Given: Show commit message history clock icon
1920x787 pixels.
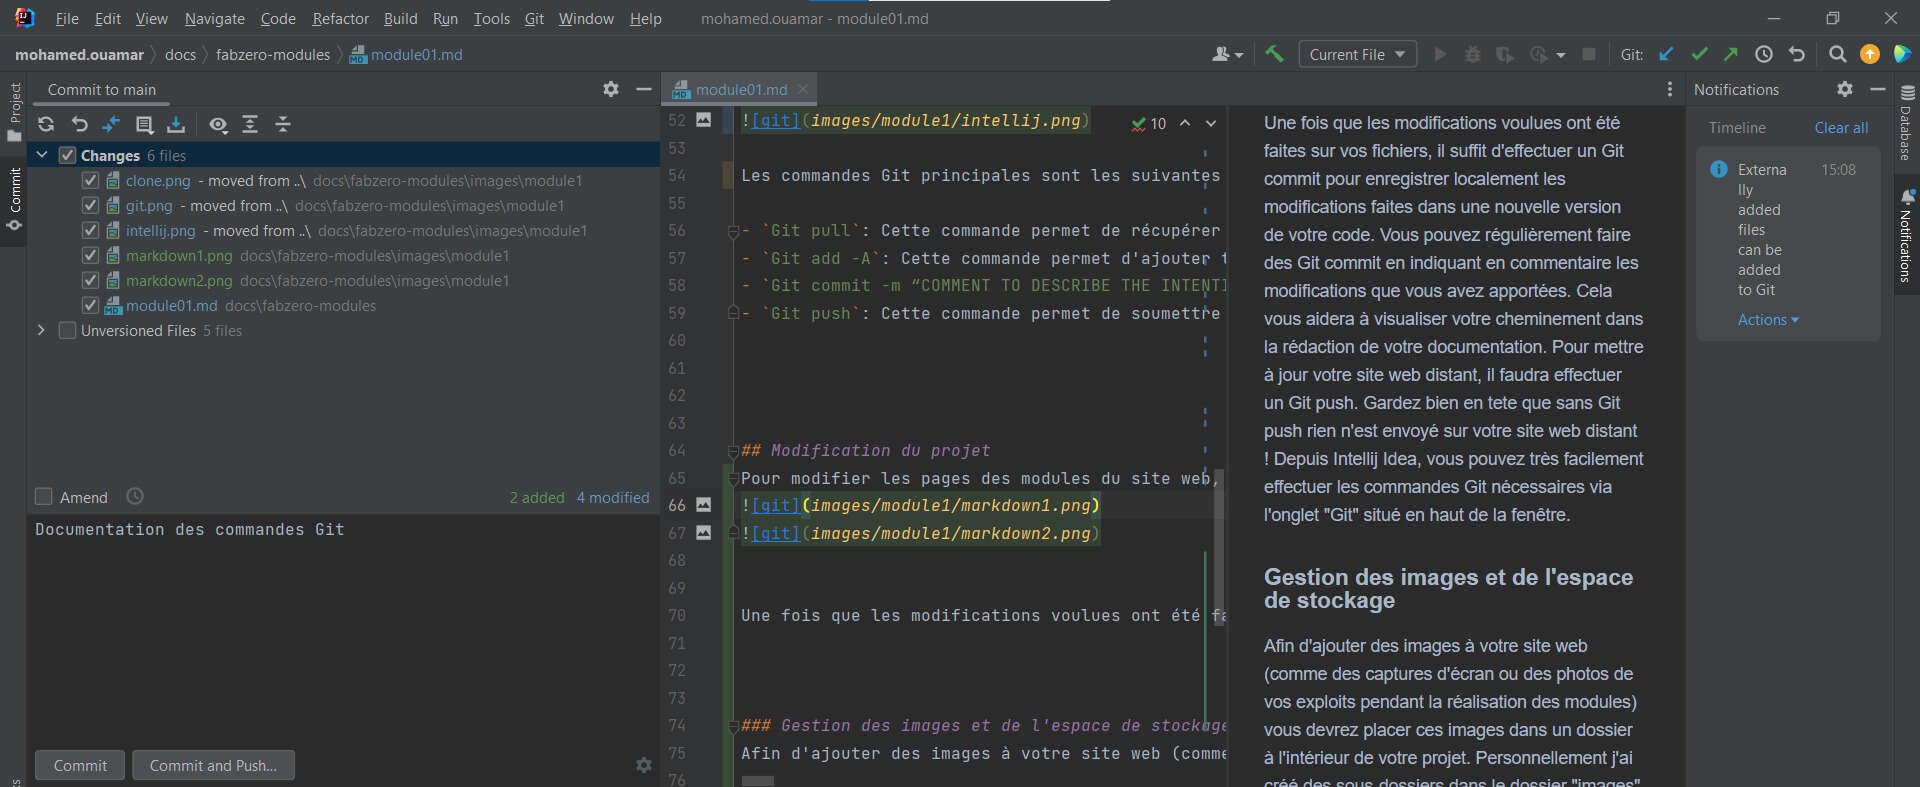Looking at the screenshot, I should tap(135, 496).
